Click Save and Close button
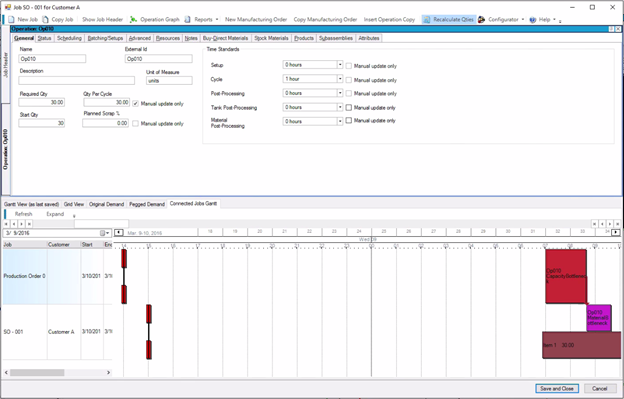The height and width of the screenshot is (399, 624). pyautogui.click(x=557, y=388)
